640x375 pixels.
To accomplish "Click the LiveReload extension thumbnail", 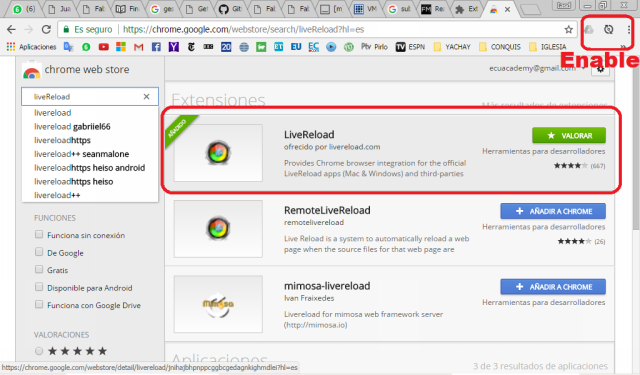I will (218, 153).
